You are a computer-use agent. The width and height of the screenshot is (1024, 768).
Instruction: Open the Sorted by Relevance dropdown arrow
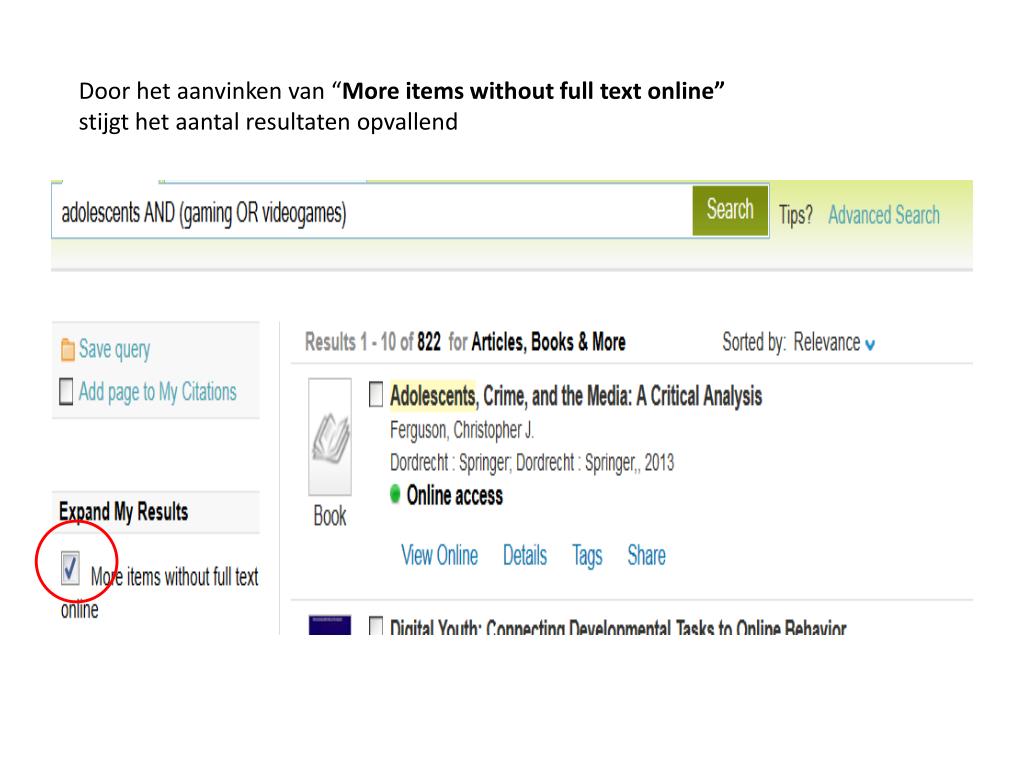870,344
